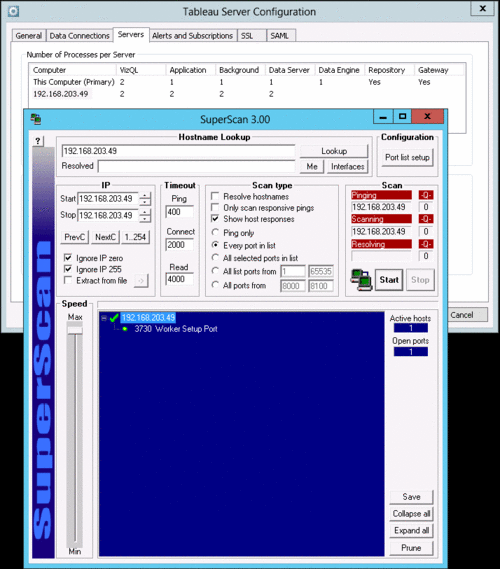Click the networked computers scan icon
Image resolution: width=500 pixels, height=569 pixels.
pos(361,279)
